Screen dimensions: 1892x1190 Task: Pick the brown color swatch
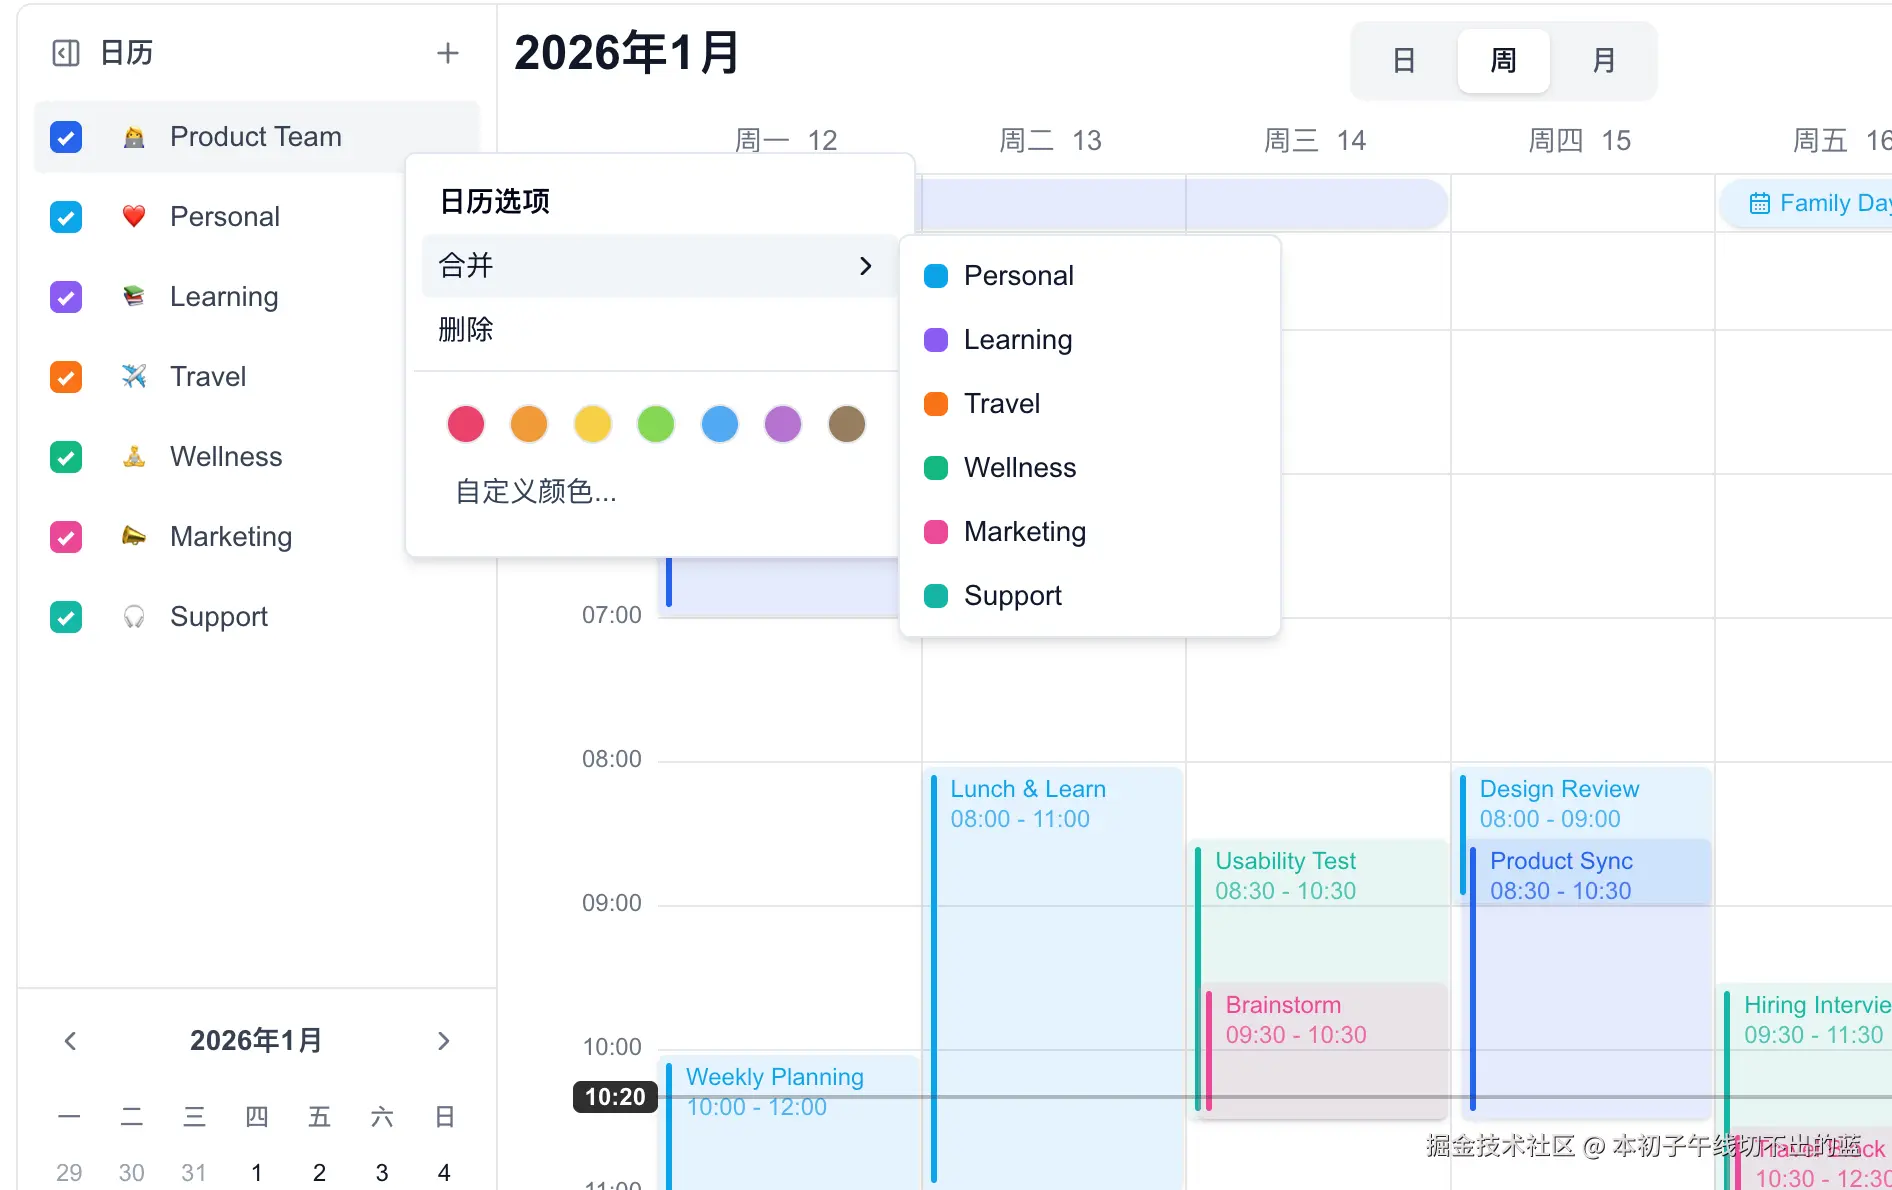coord(847,424)
